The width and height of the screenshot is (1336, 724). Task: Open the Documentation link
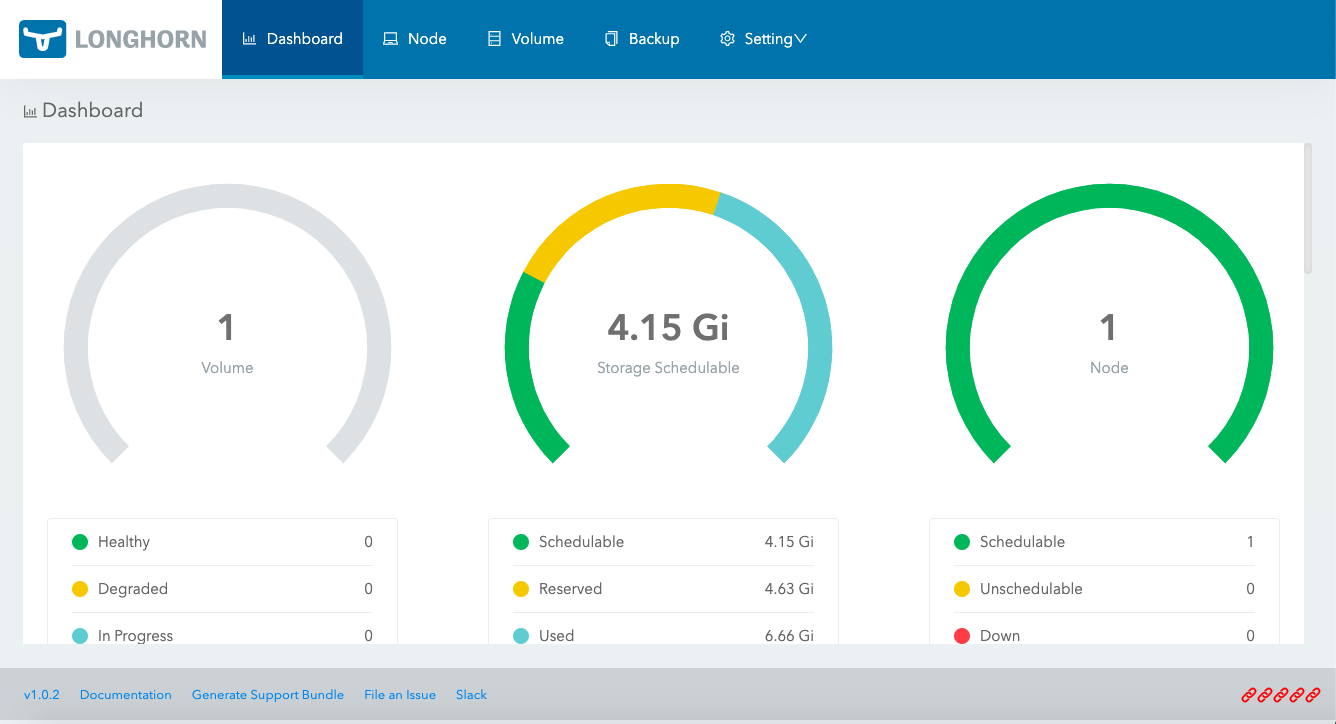tap(125, 694)
